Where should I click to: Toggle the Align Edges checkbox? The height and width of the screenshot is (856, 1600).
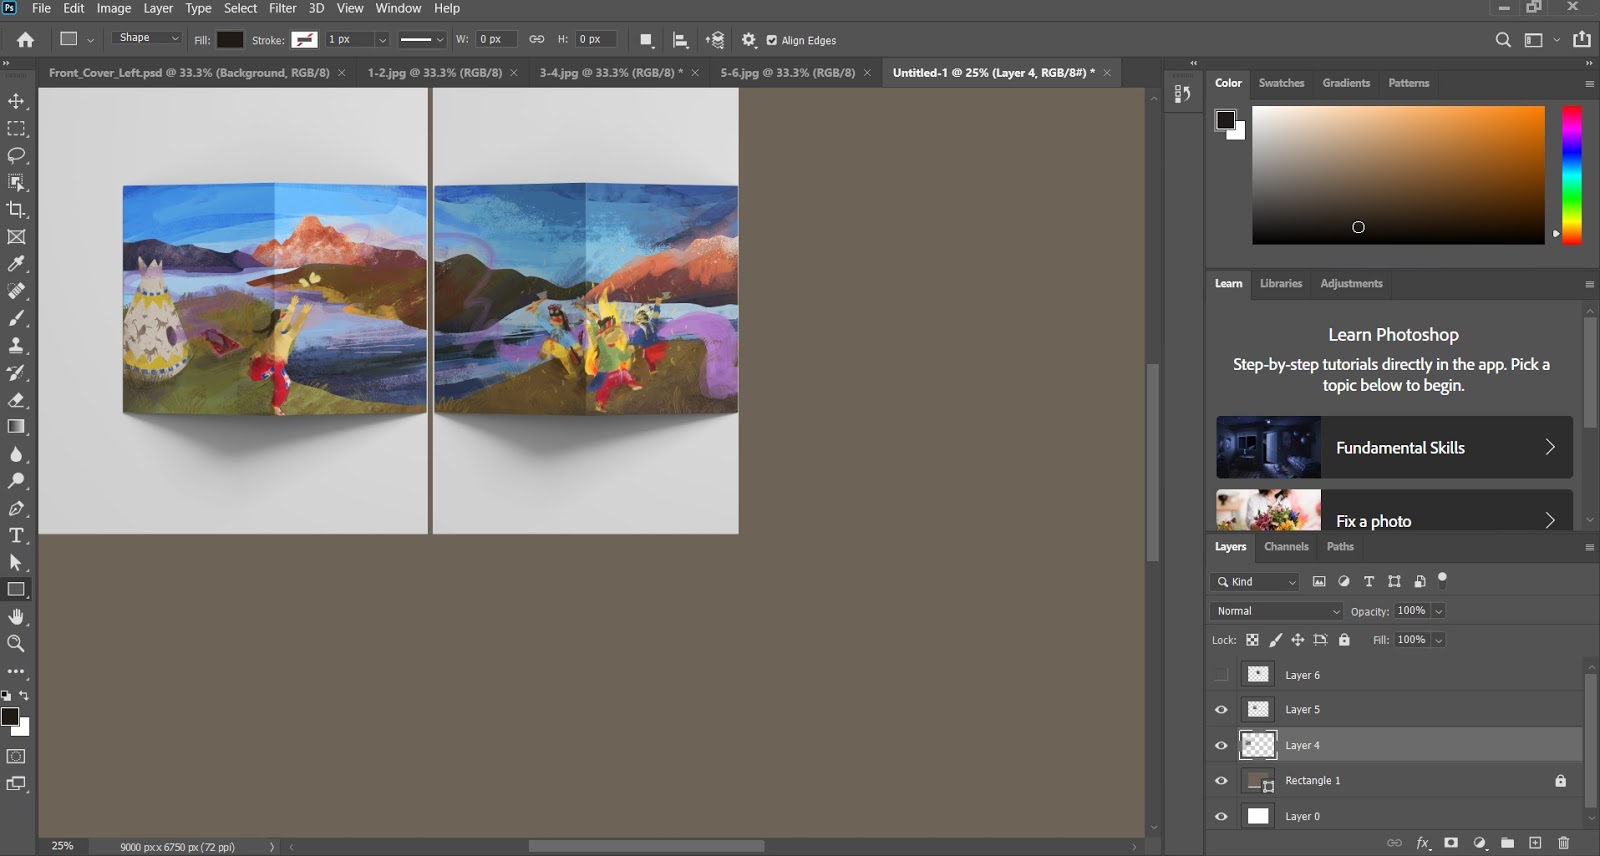point(771,40)
